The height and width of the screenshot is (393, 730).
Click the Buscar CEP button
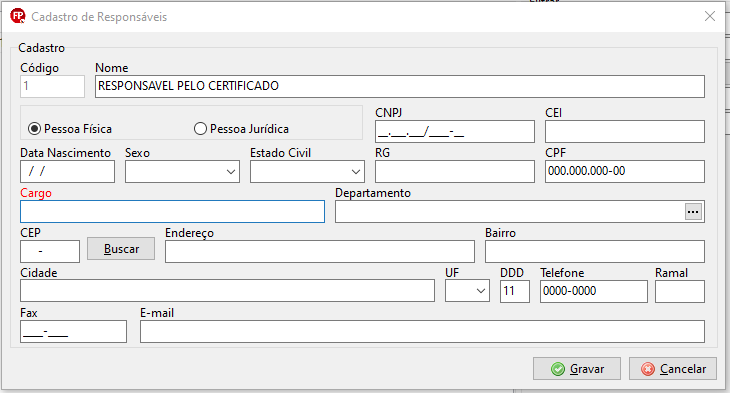[x=121, y=249]
